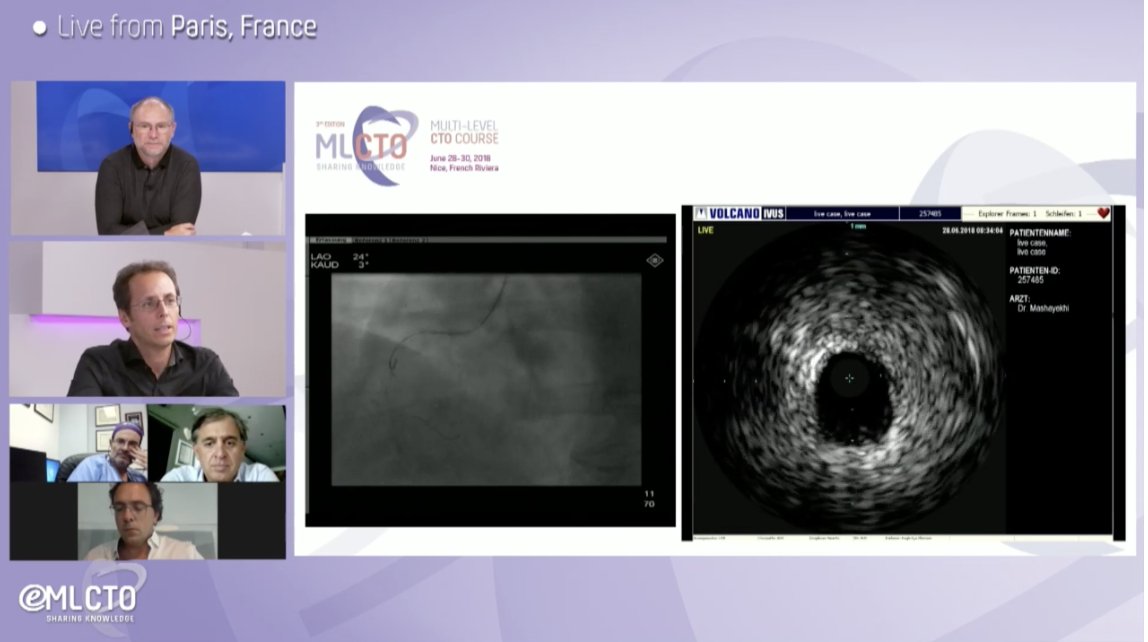Click the diamond marker icon on the angiogram
The image size is (1148, 642).
point(655,260)
